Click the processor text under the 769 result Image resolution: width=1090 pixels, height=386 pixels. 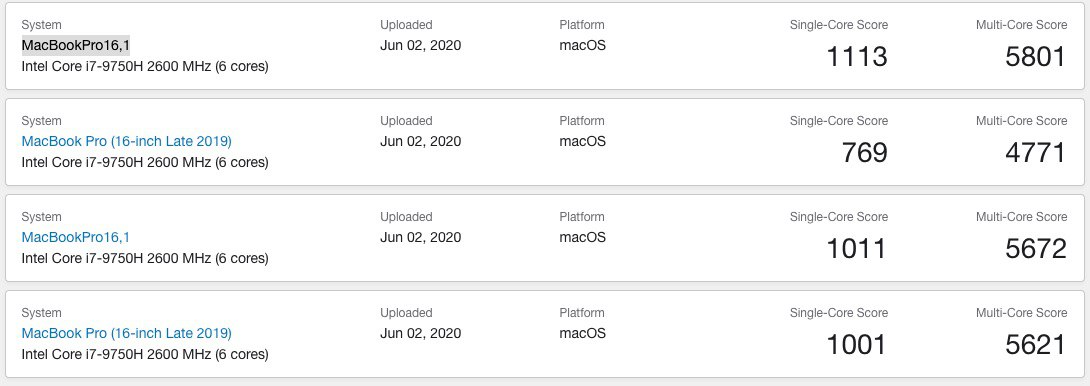[x=145, y=162]
